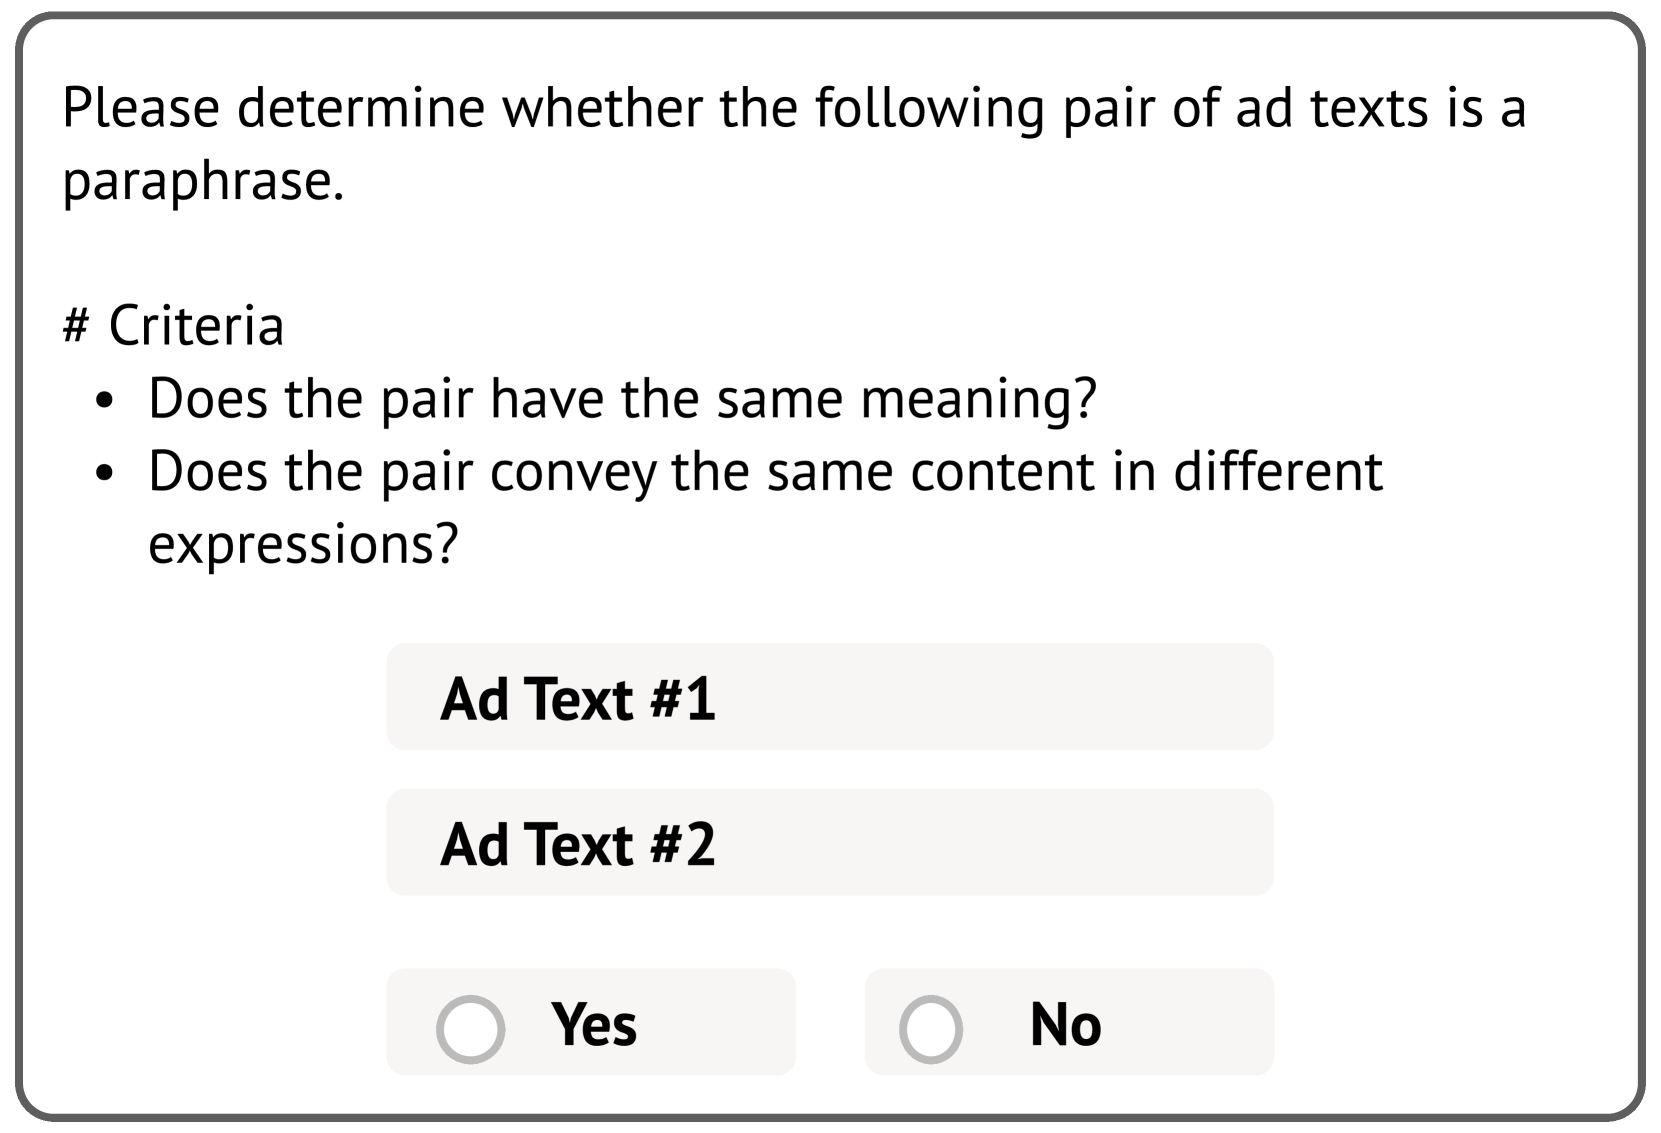Click the "#" symbol before Criteria

(76, 326)
